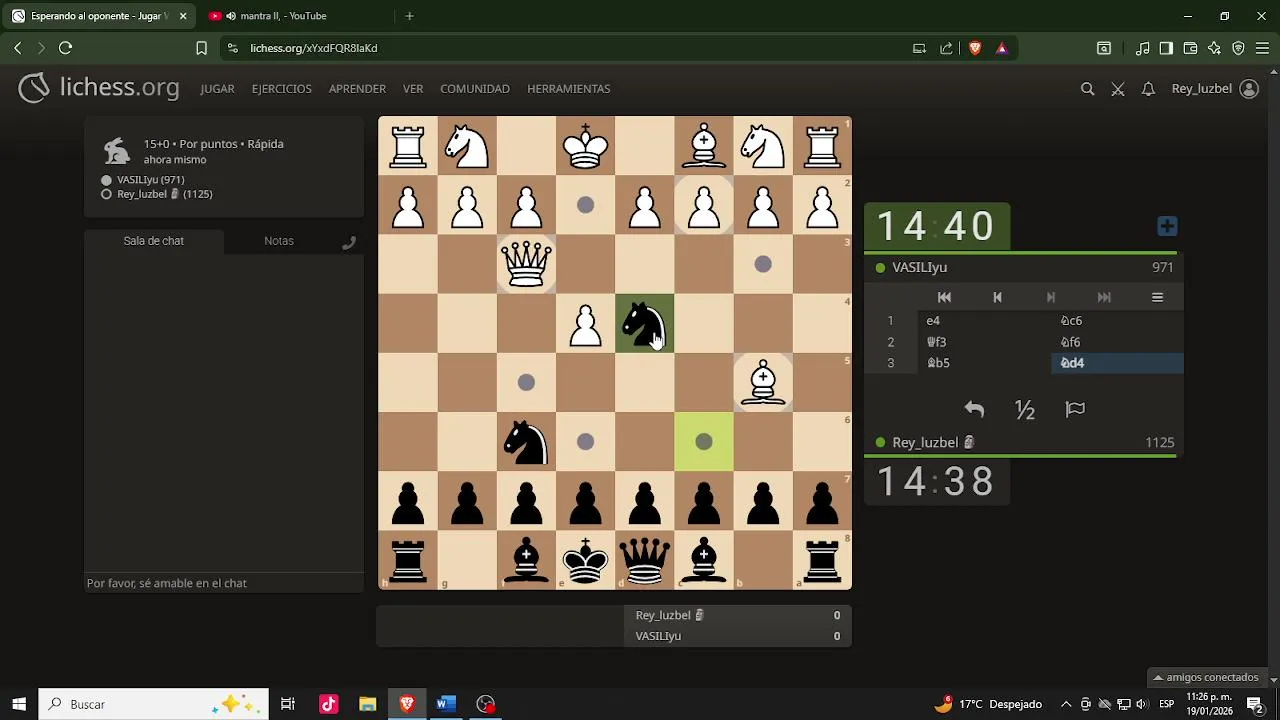Reload the lichess page
This screenshot has height=720, width=1280.
[65, 48]
